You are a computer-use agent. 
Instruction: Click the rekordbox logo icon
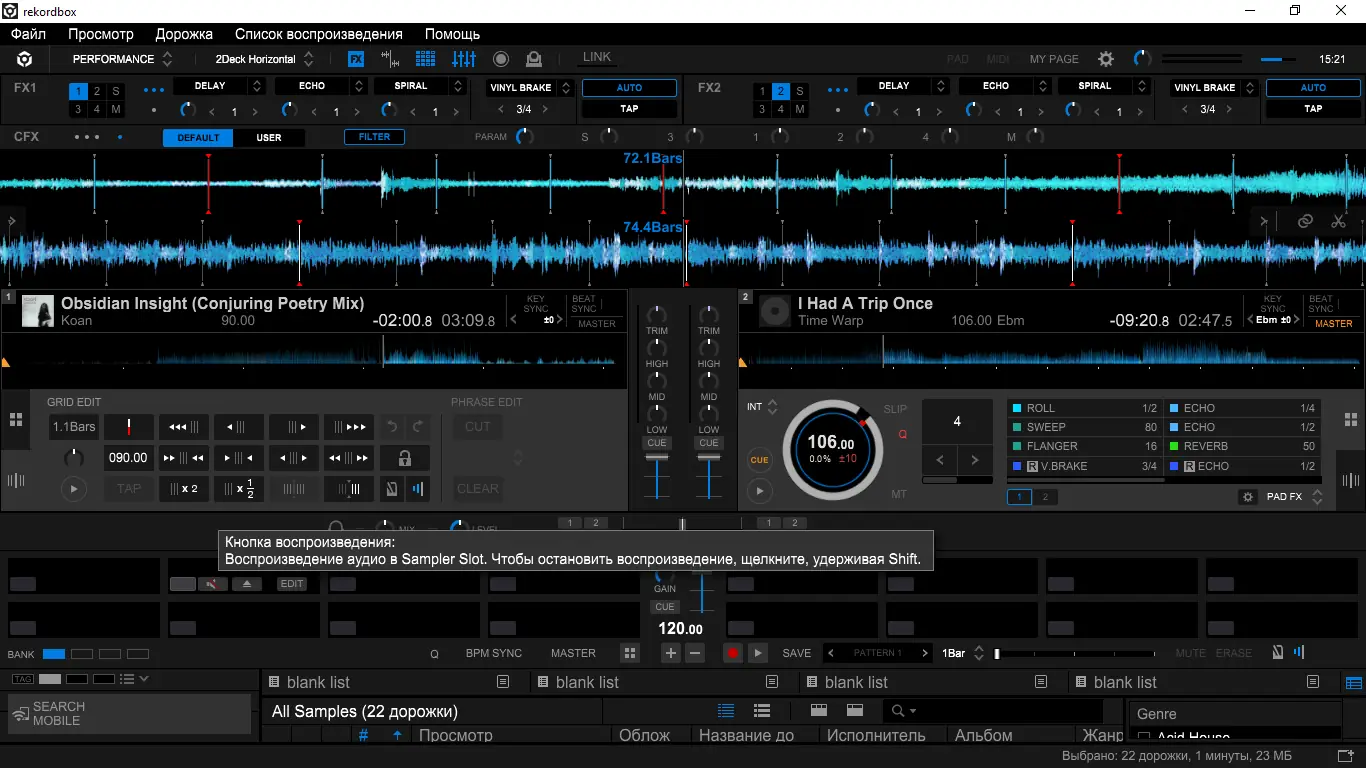click(x=25, y=59)
